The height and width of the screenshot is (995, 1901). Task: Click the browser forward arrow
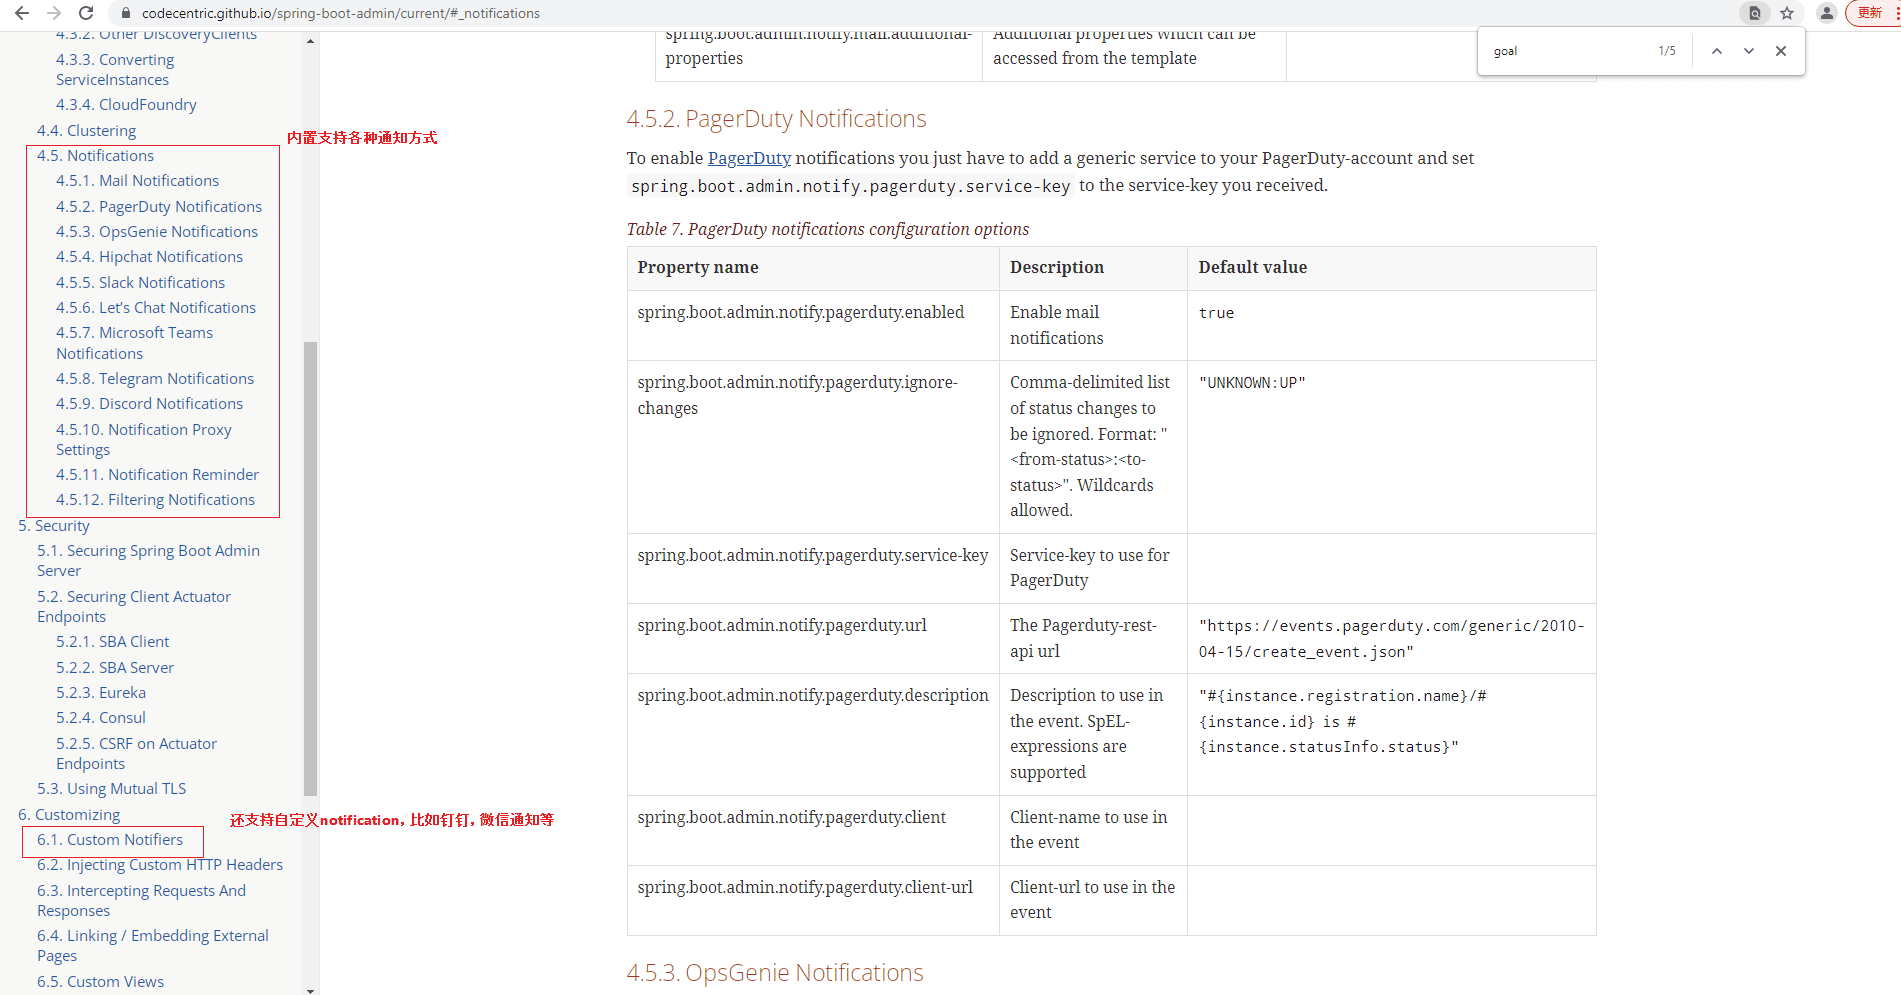point(54,13)
